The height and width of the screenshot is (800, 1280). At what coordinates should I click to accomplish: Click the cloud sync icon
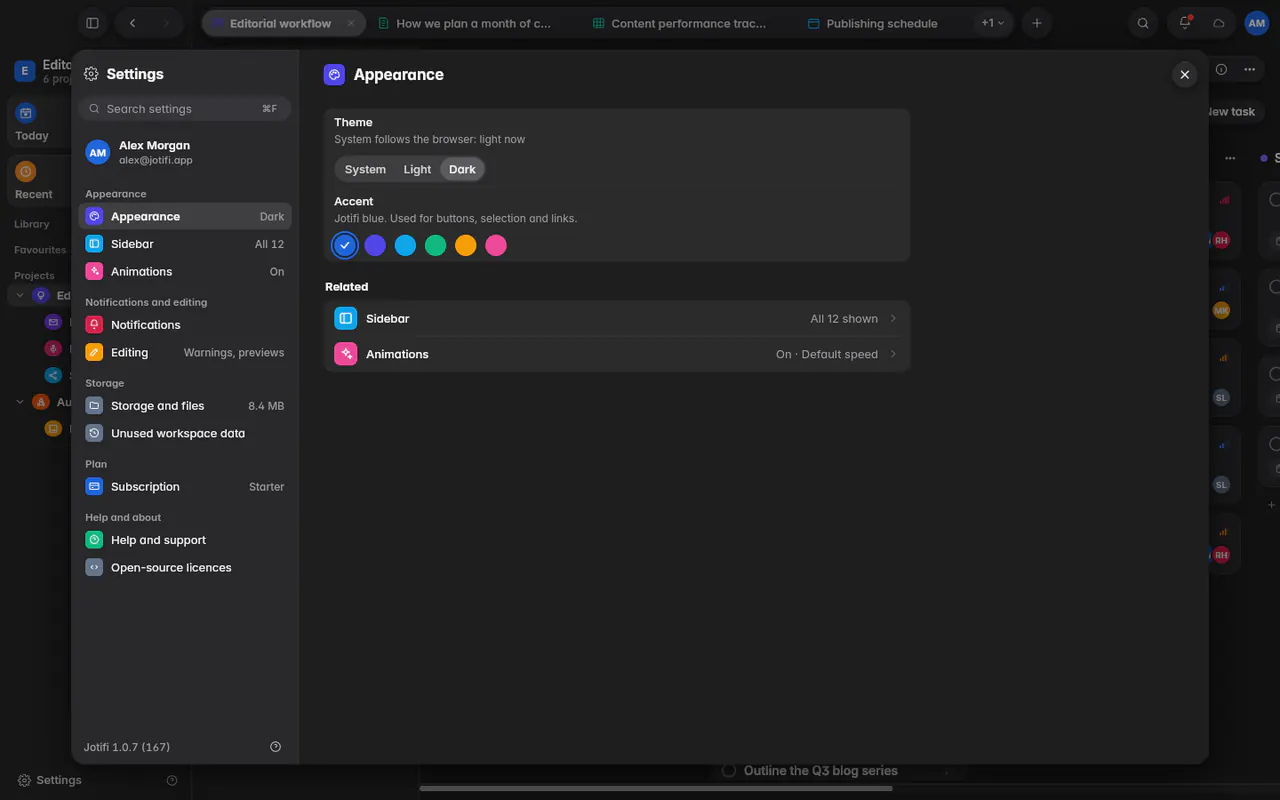1219,23
